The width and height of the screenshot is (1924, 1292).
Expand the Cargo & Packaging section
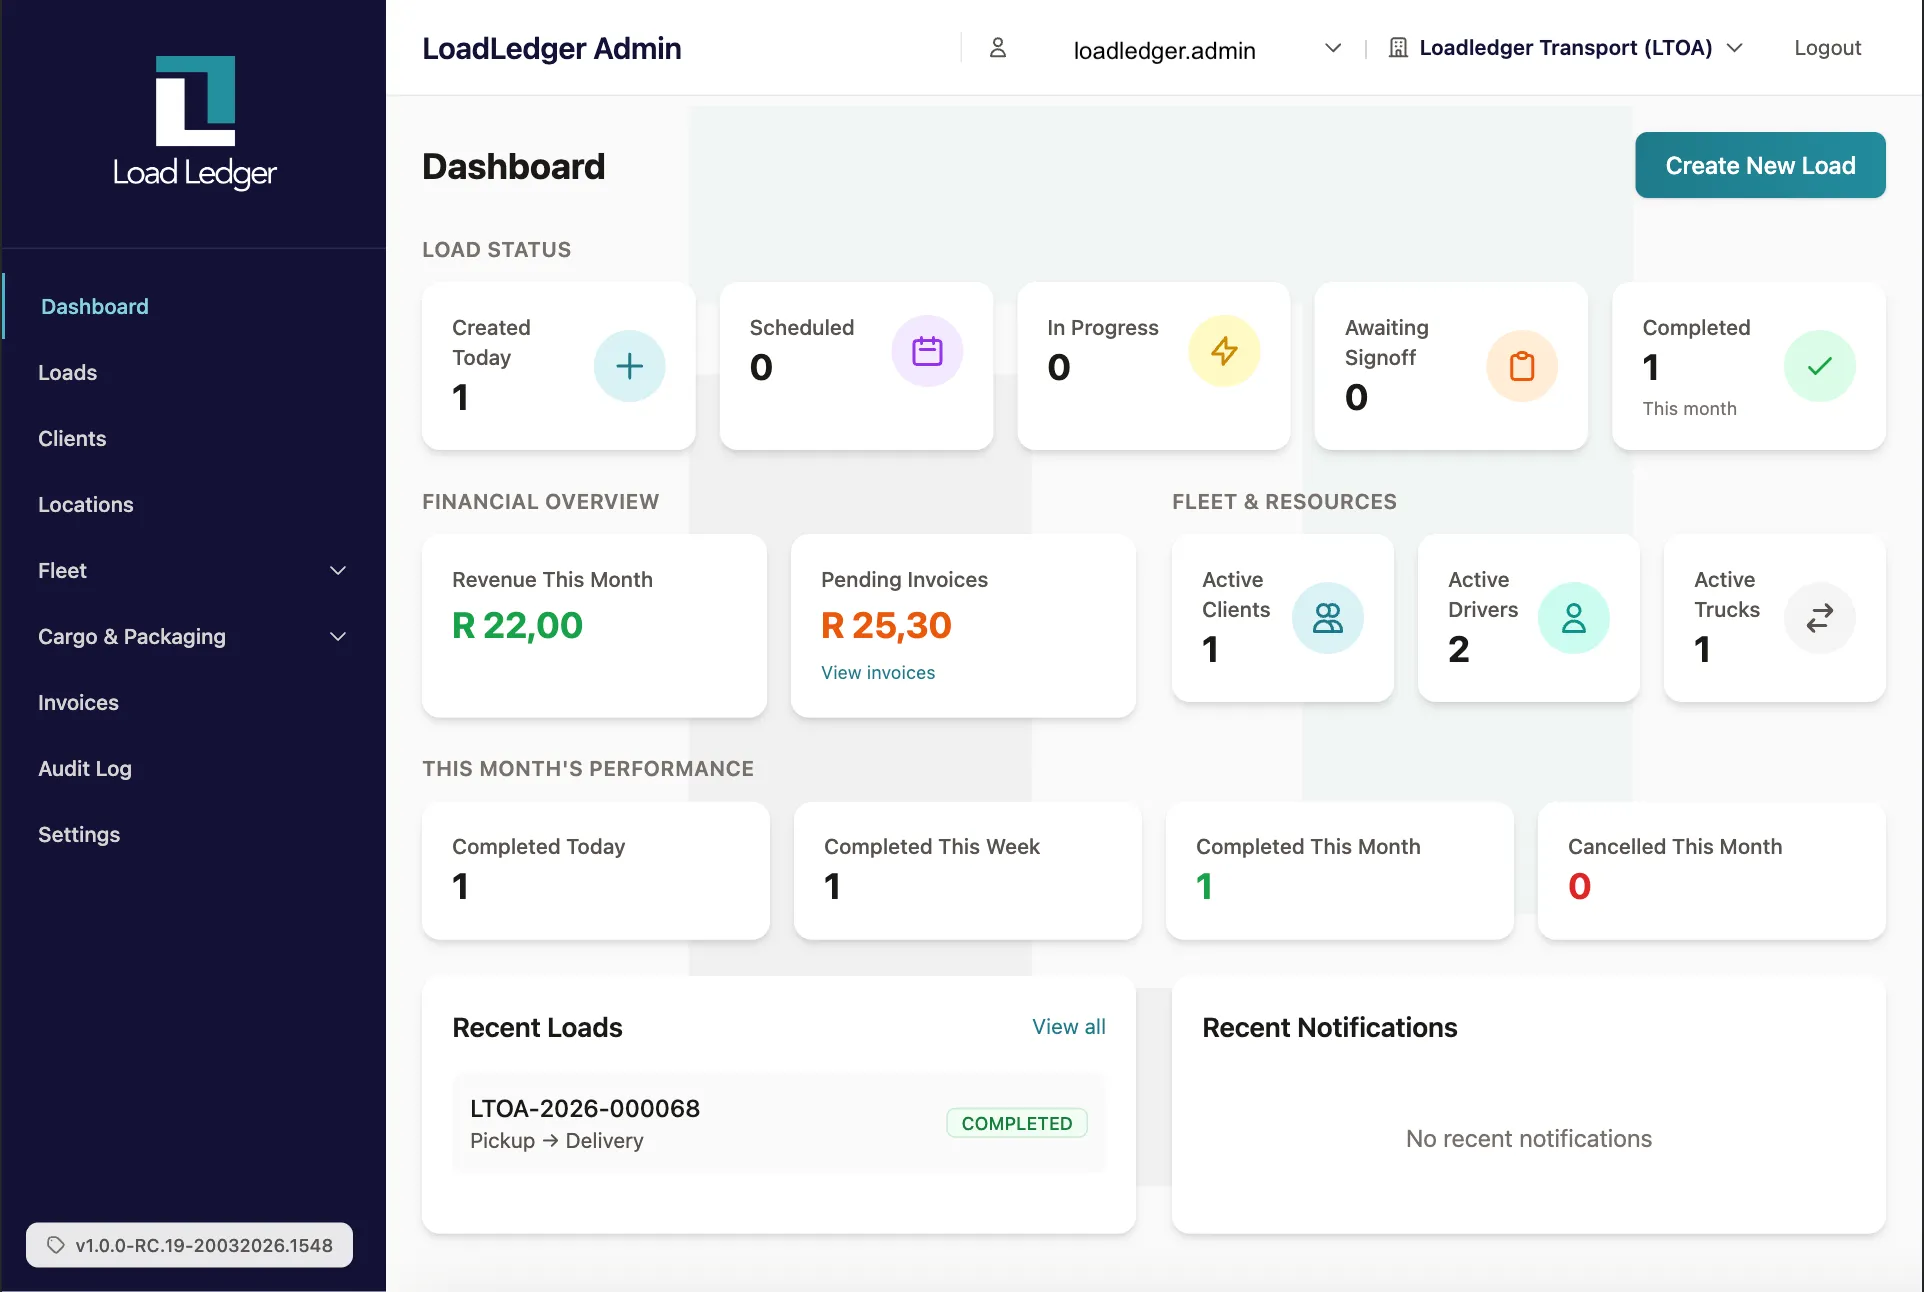(337, 636)
